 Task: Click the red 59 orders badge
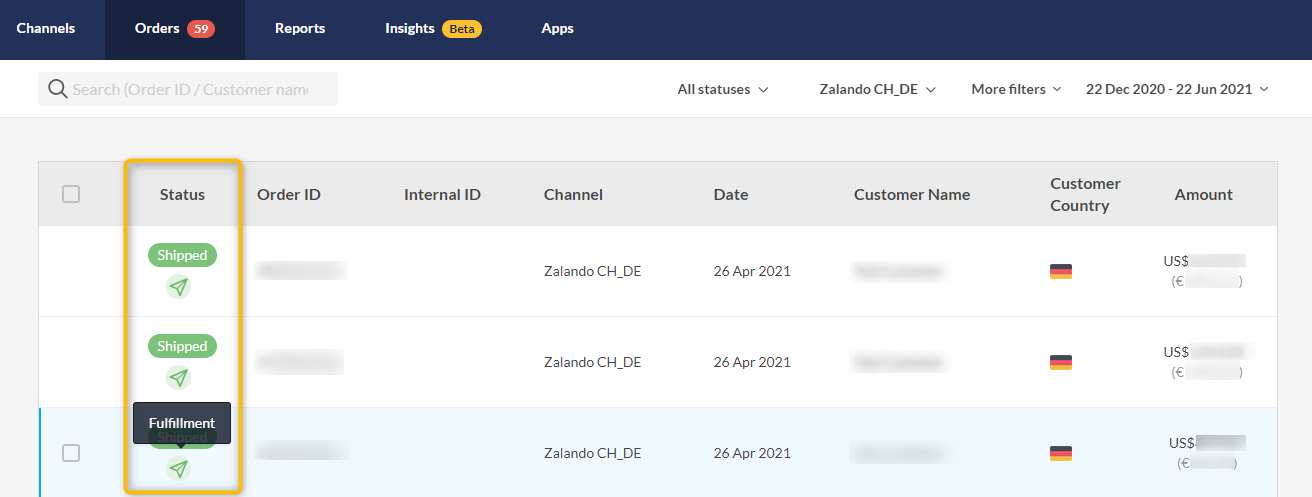[x=200, y=29]
